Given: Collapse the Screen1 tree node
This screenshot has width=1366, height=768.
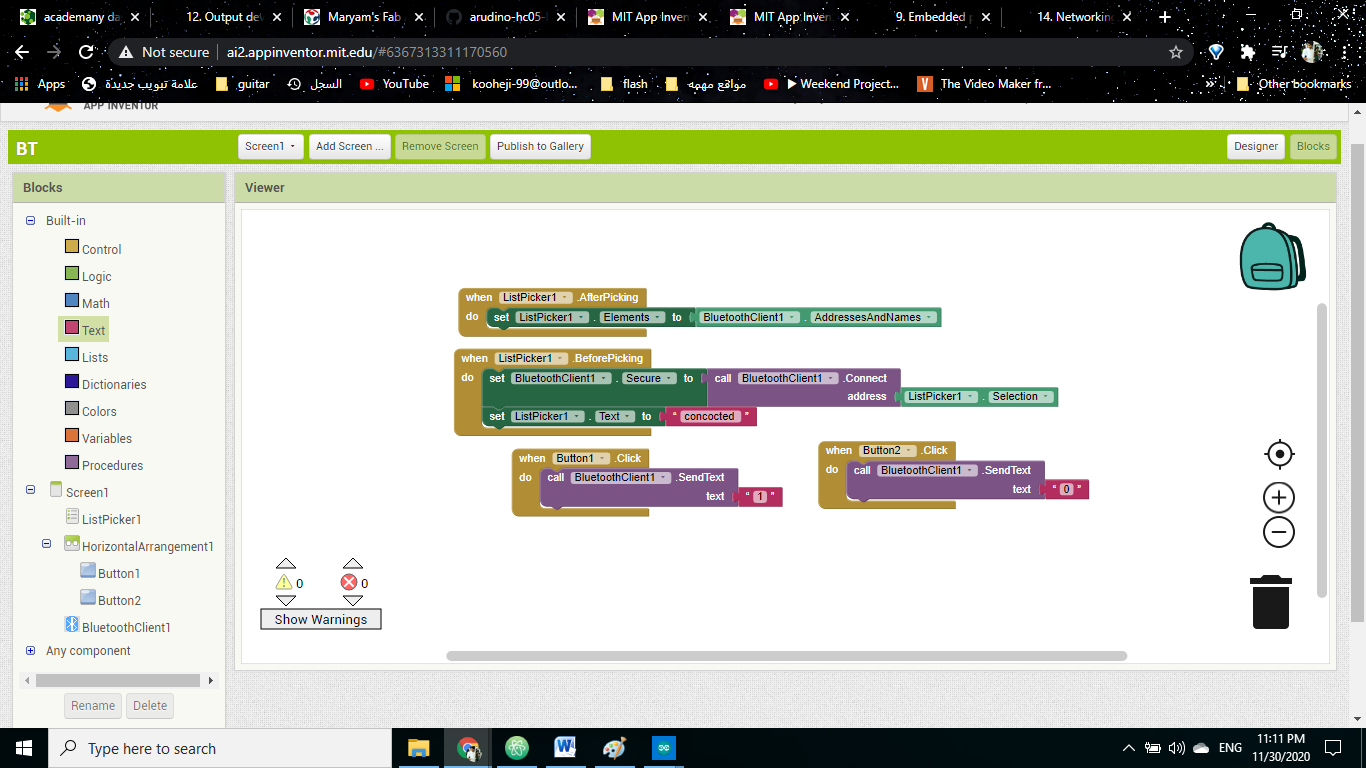Looking at the screenshot, I should 31,490.
